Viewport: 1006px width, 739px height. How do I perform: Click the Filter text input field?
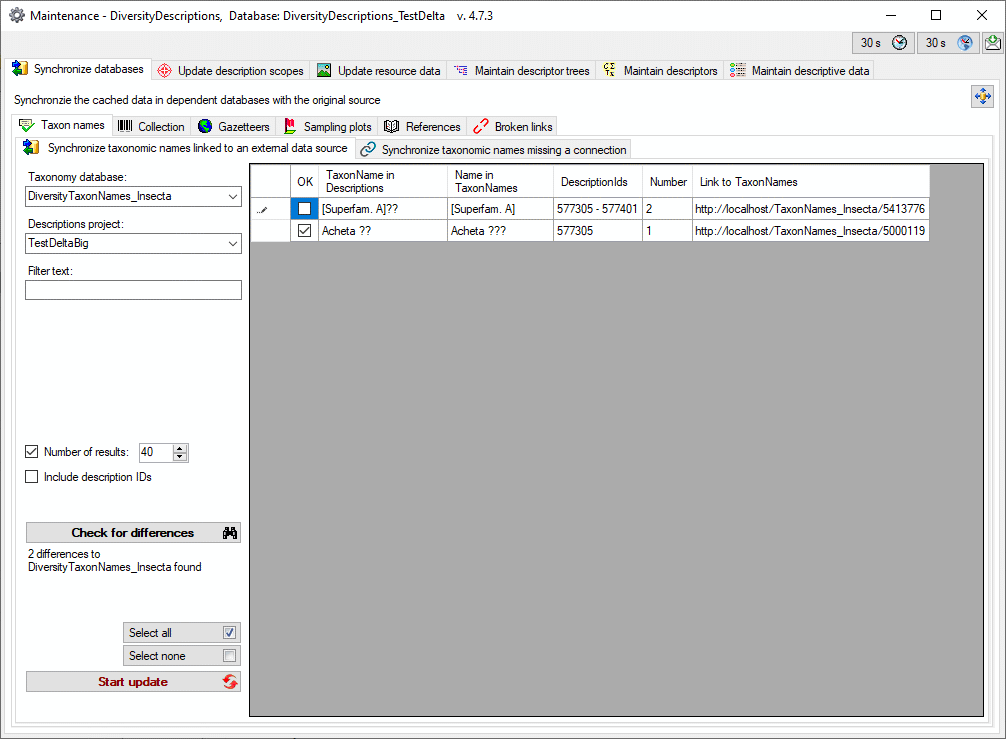point(133,290)
